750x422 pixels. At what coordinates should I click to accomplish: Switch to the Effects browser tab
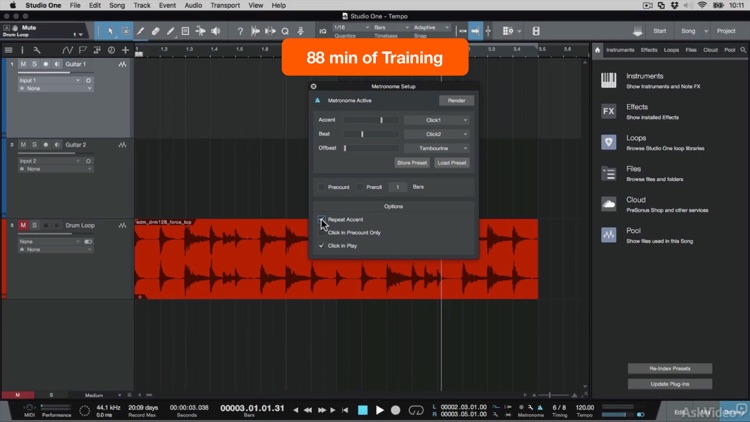pos(649,50)
